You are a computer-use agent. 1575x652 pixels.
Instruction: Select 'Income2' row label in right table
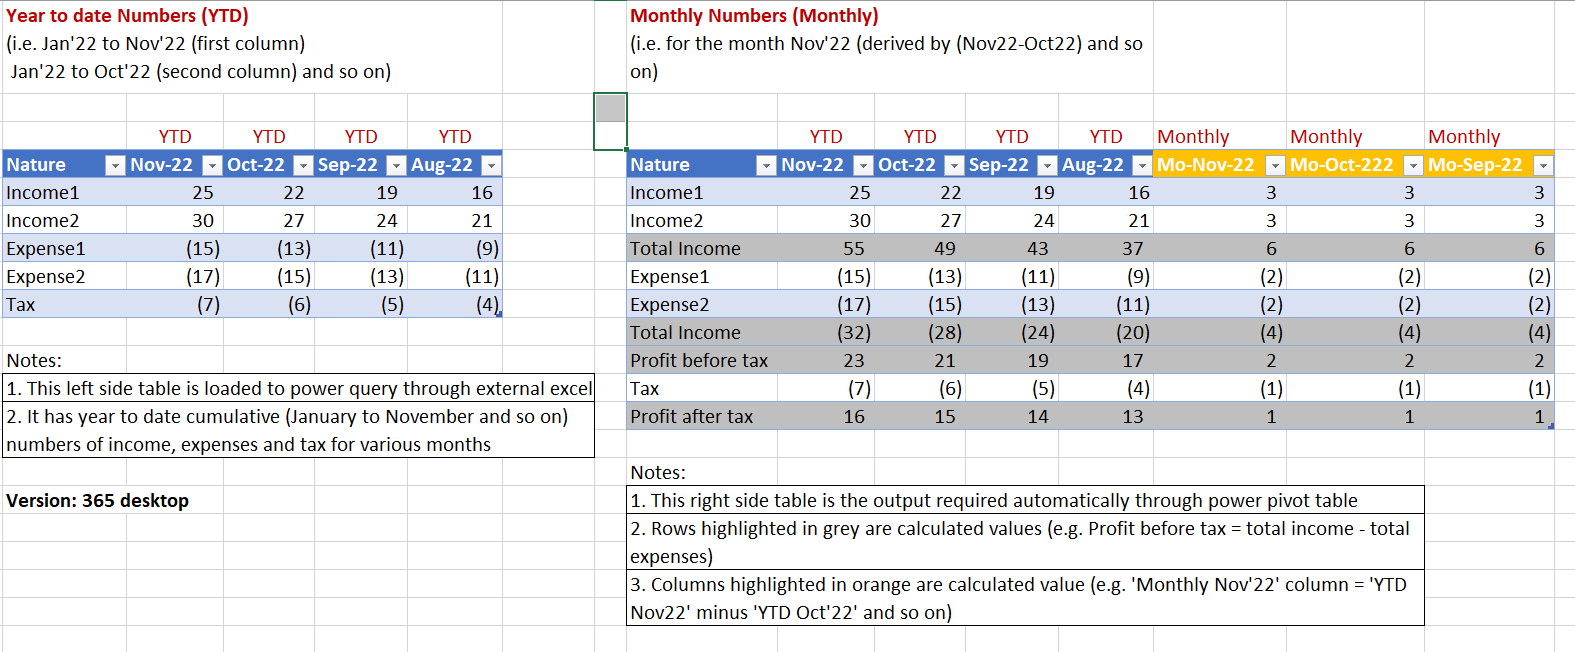(666, 221)
